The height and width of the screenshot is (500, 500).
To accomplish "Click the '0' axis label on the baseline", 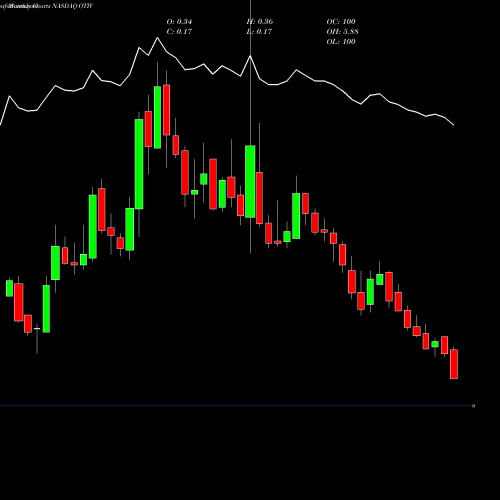I will click(x=473, y=406).
